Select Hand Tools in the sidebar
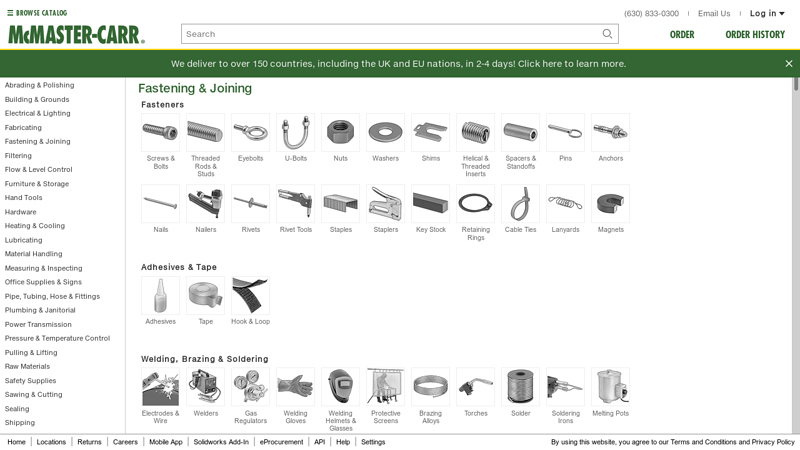Screen dimensions: 800x450 pos(23,197)
